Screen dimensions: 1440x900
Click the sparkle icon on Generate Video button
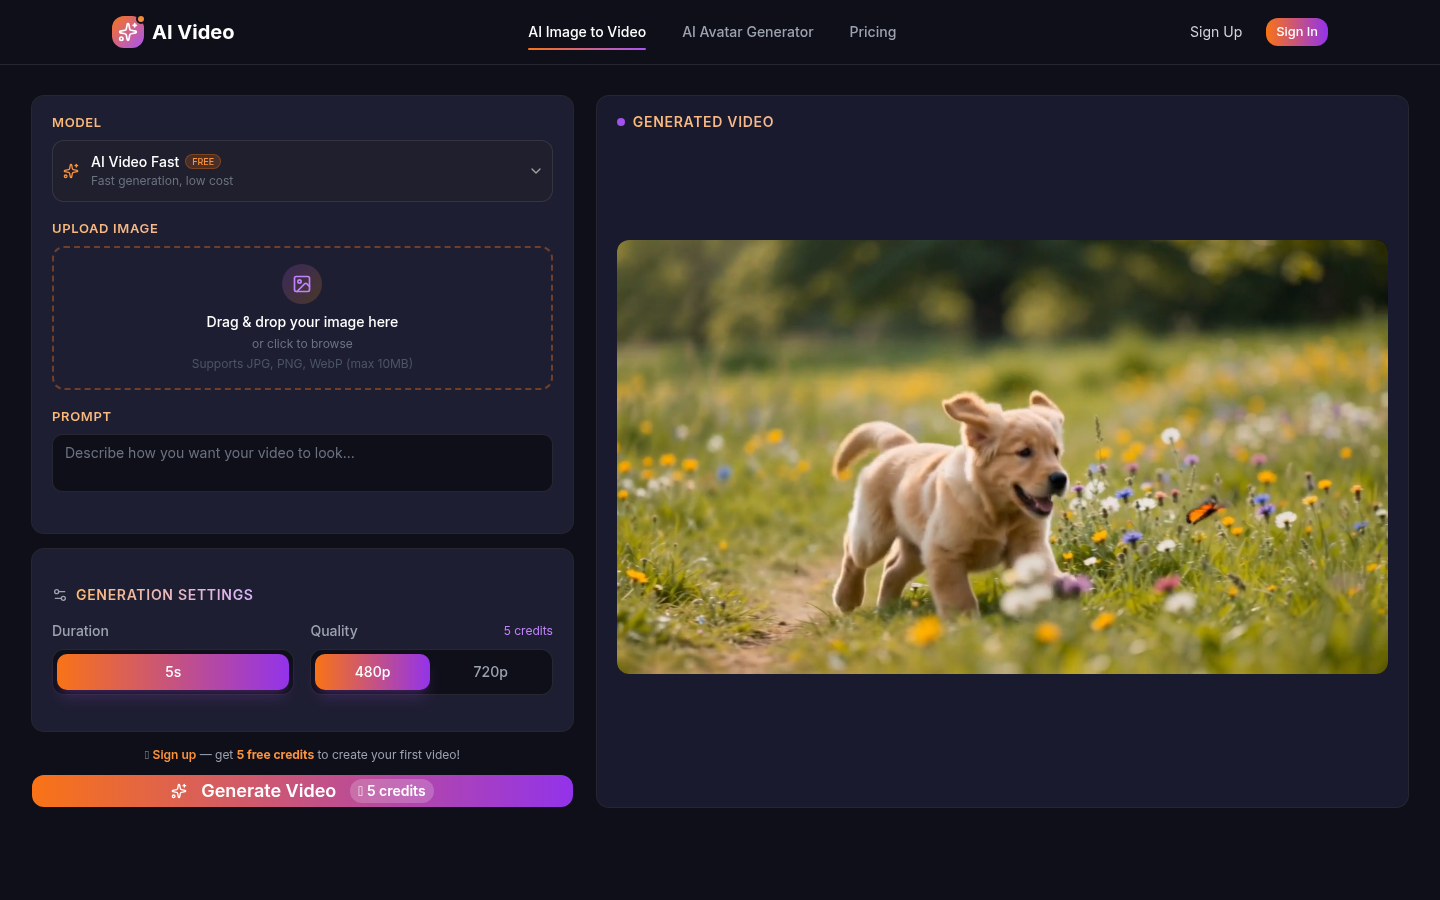pos(179,791)
